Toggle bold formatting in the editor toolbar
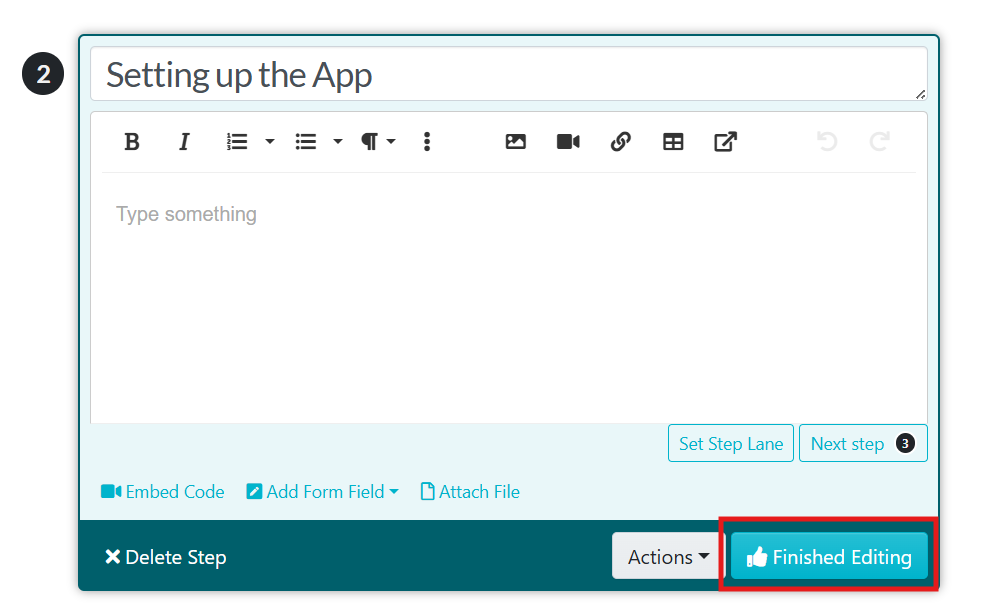 pyautogui.click(x=132, y=142)
